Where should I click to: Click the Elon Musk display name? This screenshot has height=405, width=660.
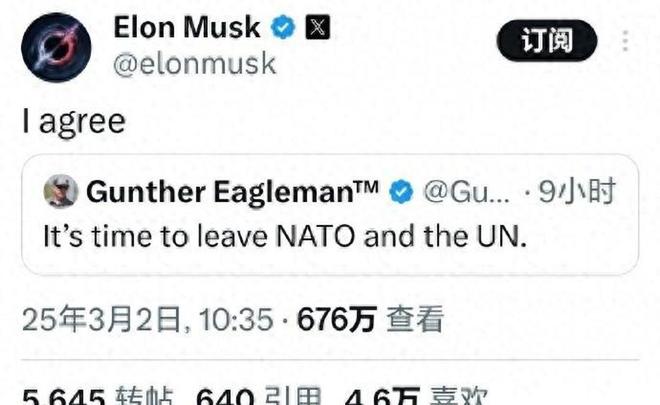click(x=187, y=27)
